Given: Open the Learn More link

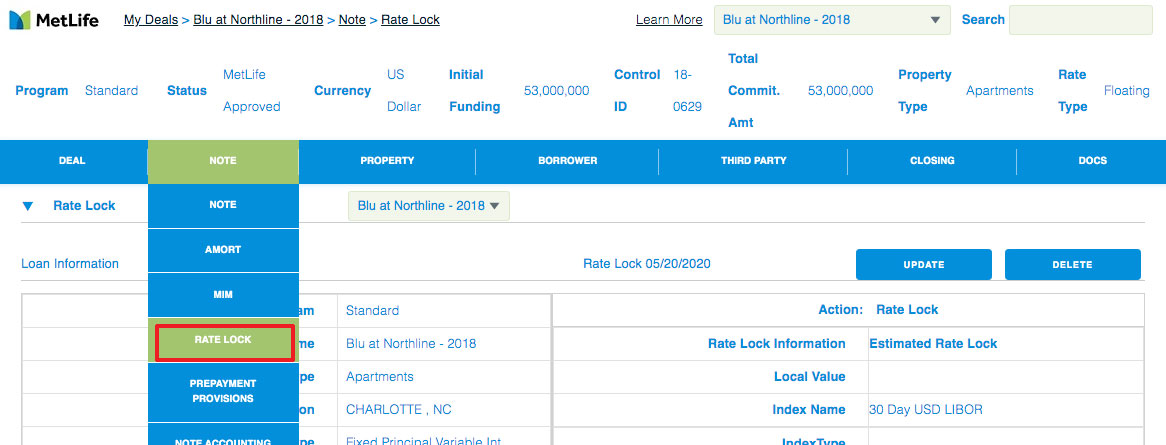Looking at the screenshot, I should click(669, 20).
